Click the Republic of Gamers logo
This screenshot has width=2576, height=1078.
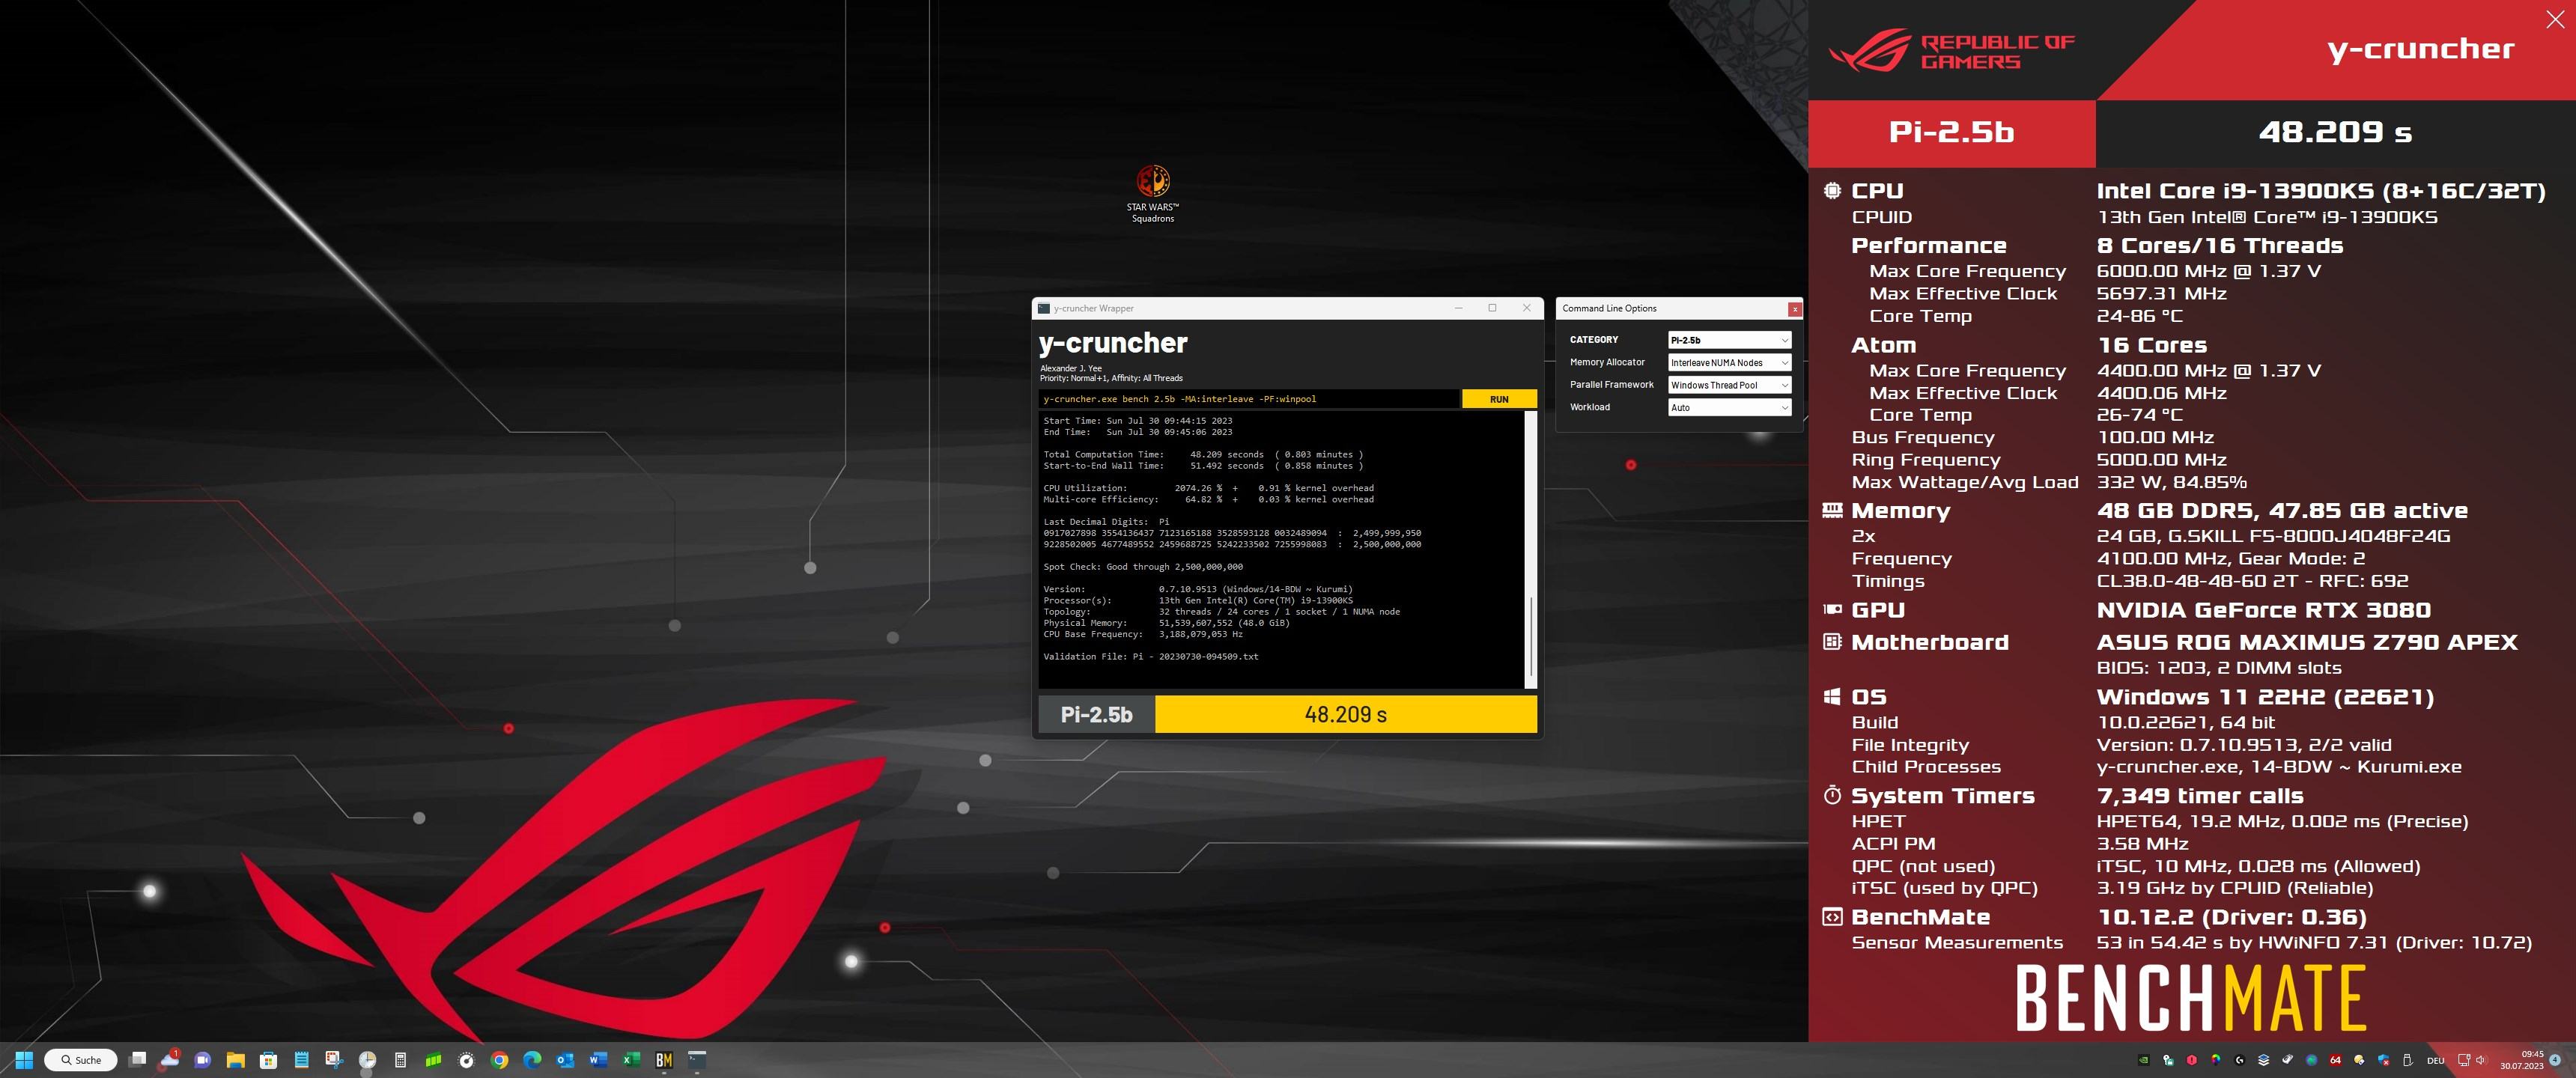1951,50
